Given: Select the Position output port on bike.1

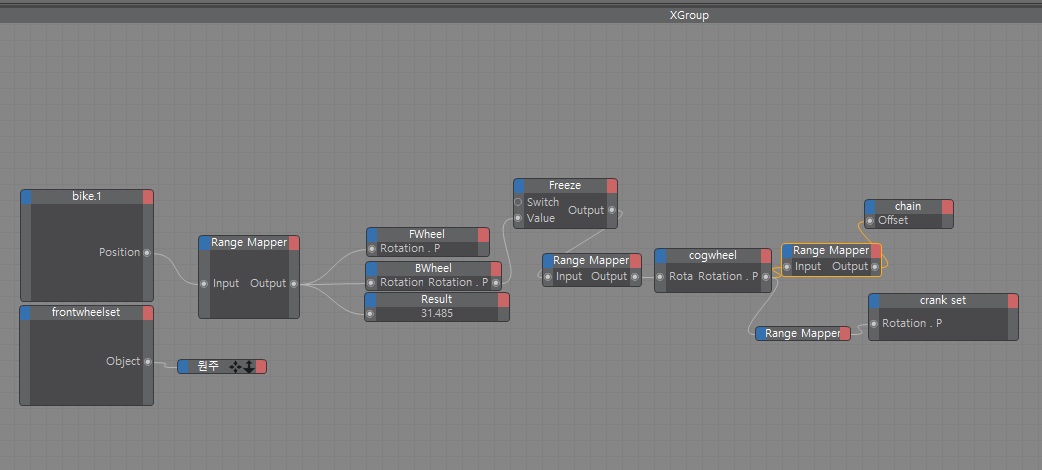Looking at the screenshot, I should point(147,253).
